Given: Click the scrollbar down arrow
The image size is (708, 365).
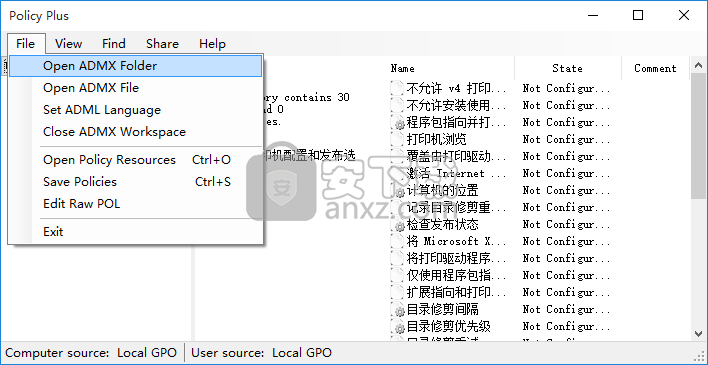Looking at the screenshot, I should pyautogui.click(x=698, y=333).
